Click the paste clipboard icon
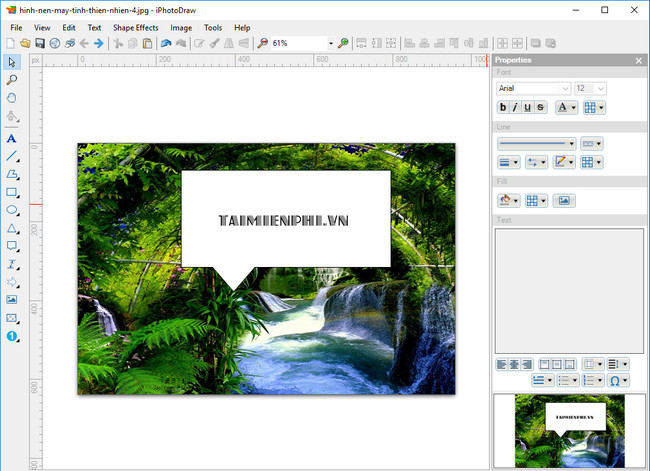Image resolution: width=650 pixels, height=471 pixels. (x=147, y=43)
